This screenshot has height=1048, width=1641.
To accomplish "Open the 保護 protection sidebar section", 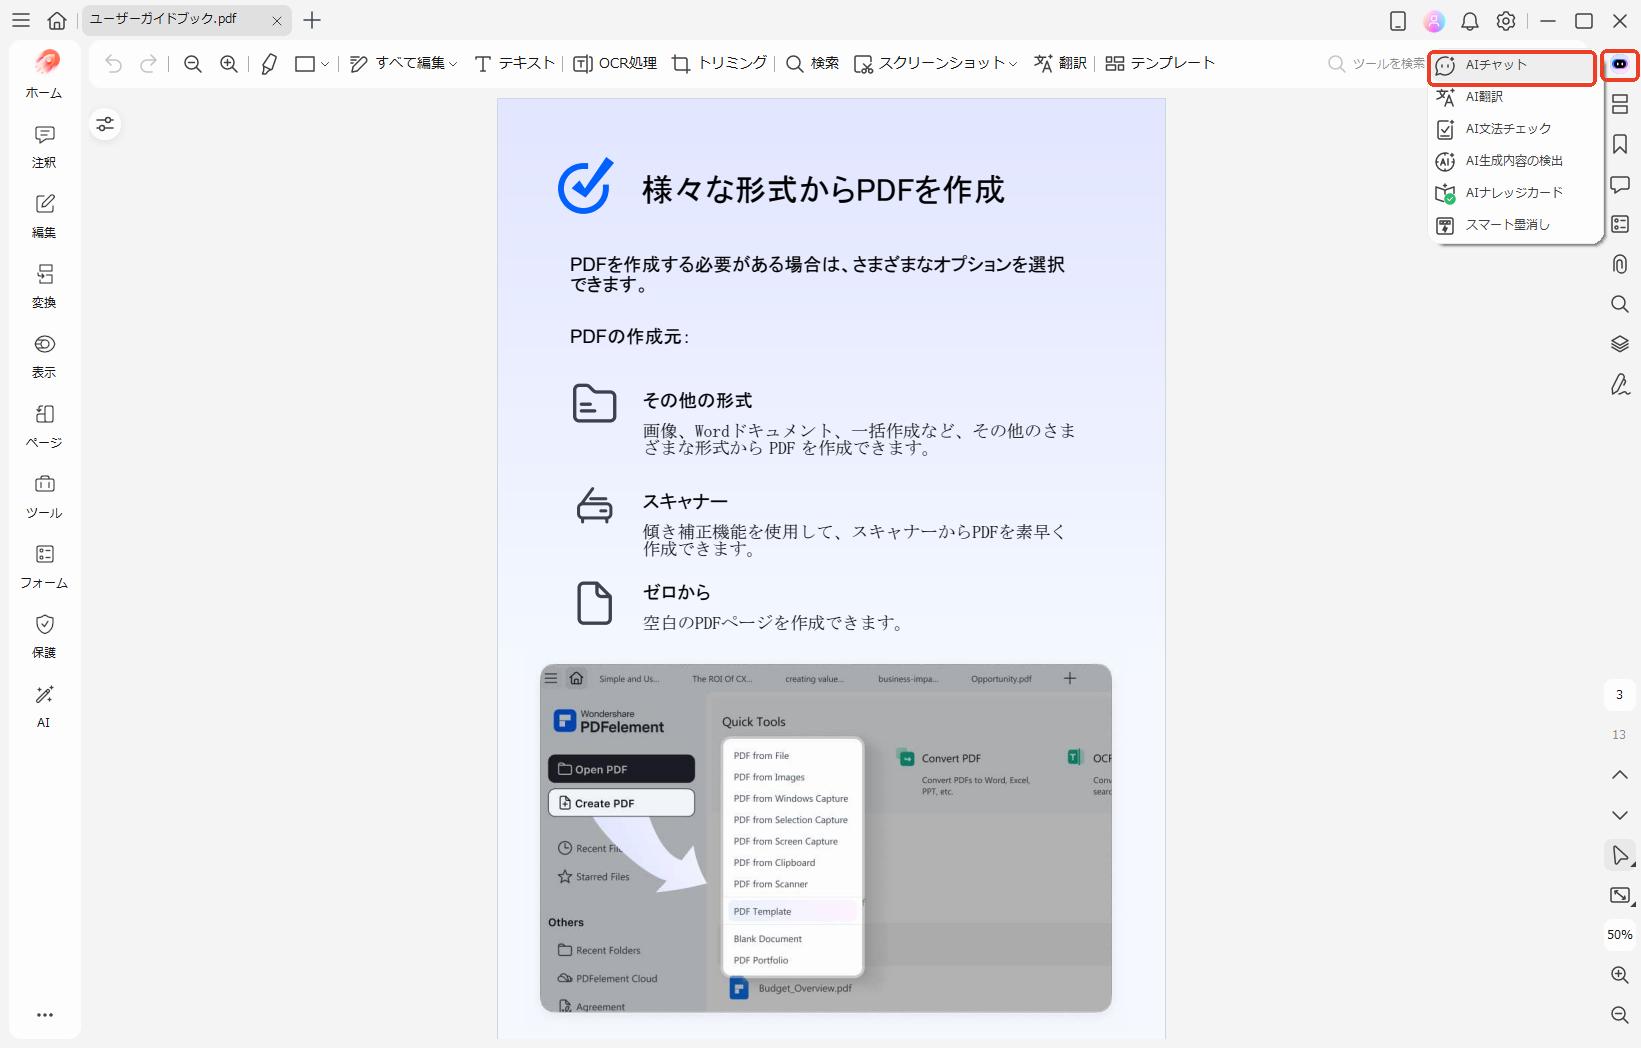I will 43,637.
